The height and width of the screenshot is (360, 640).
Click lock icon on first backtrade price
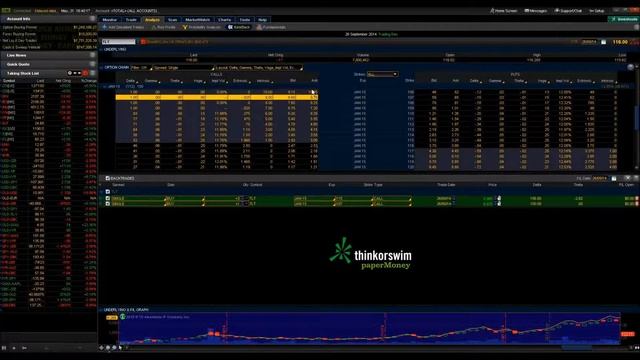[499, 198]
